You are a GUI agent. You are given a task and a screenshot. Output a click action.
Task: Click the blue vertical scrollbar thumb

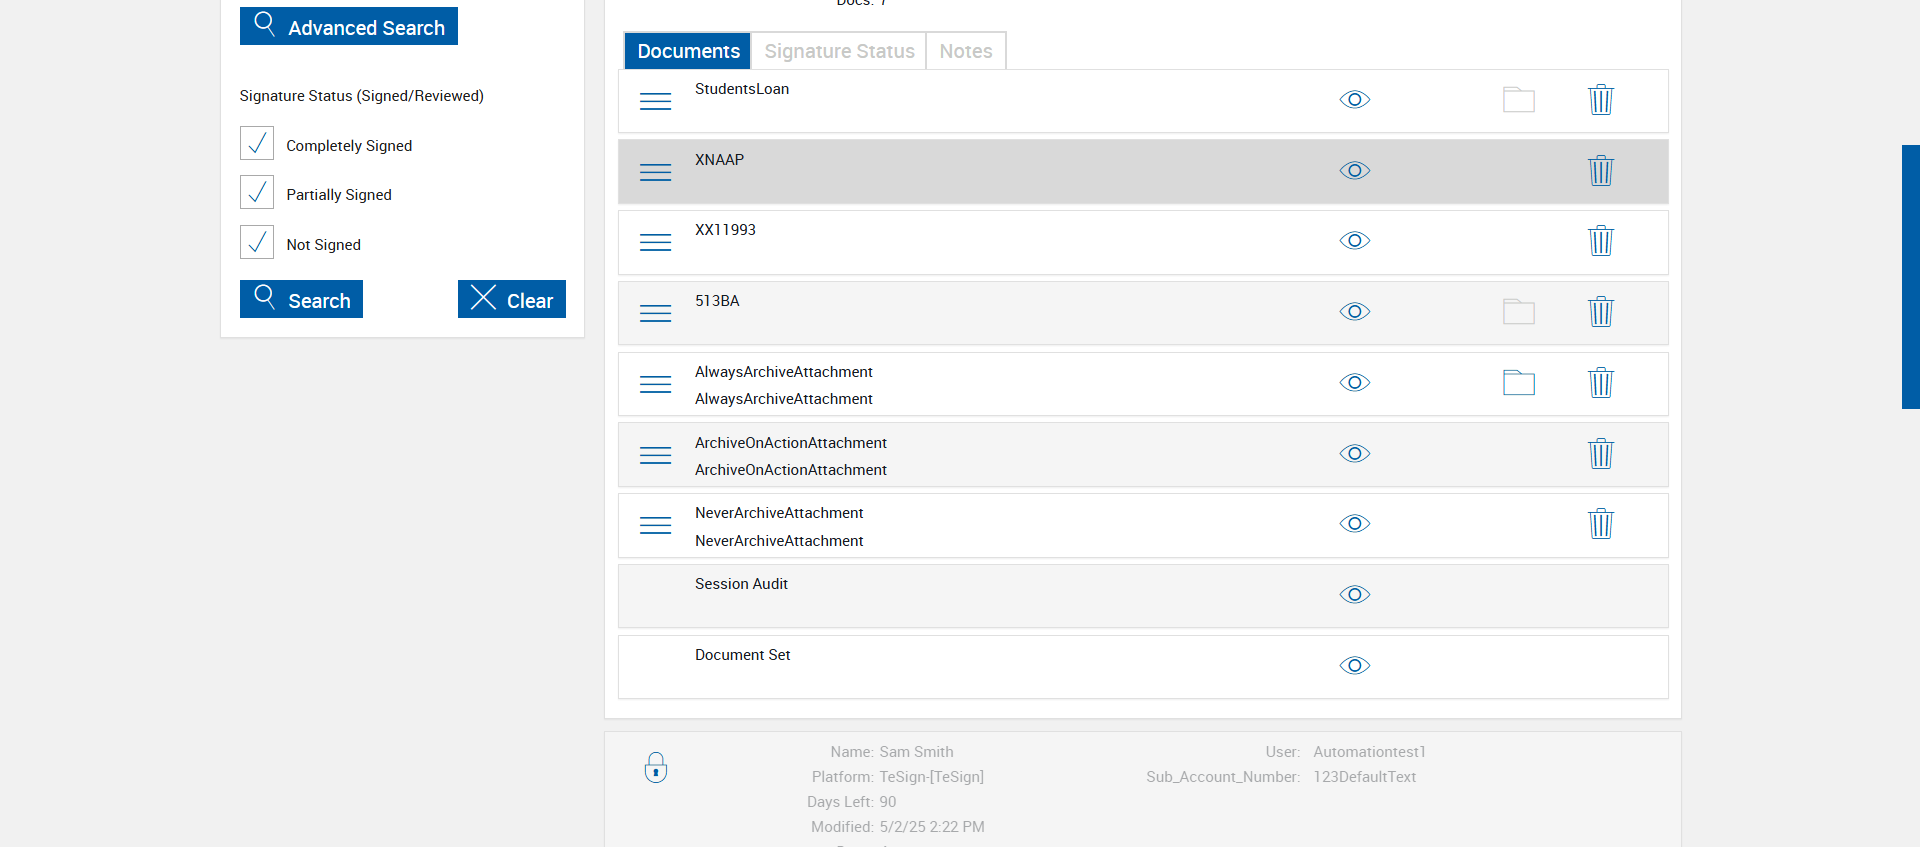(x=1911, y=277)
